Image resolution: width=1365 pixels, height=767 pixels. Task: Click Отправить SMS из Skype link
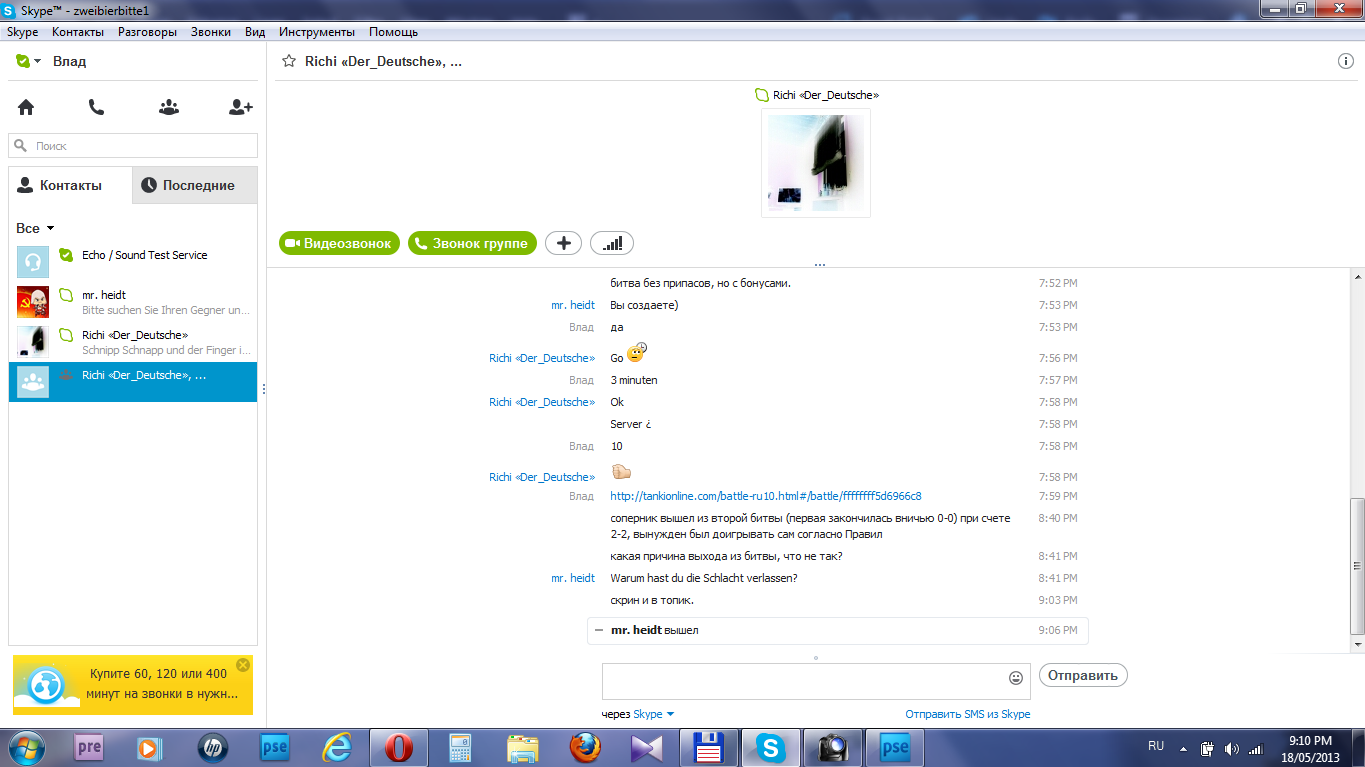[x=968, y=714]
